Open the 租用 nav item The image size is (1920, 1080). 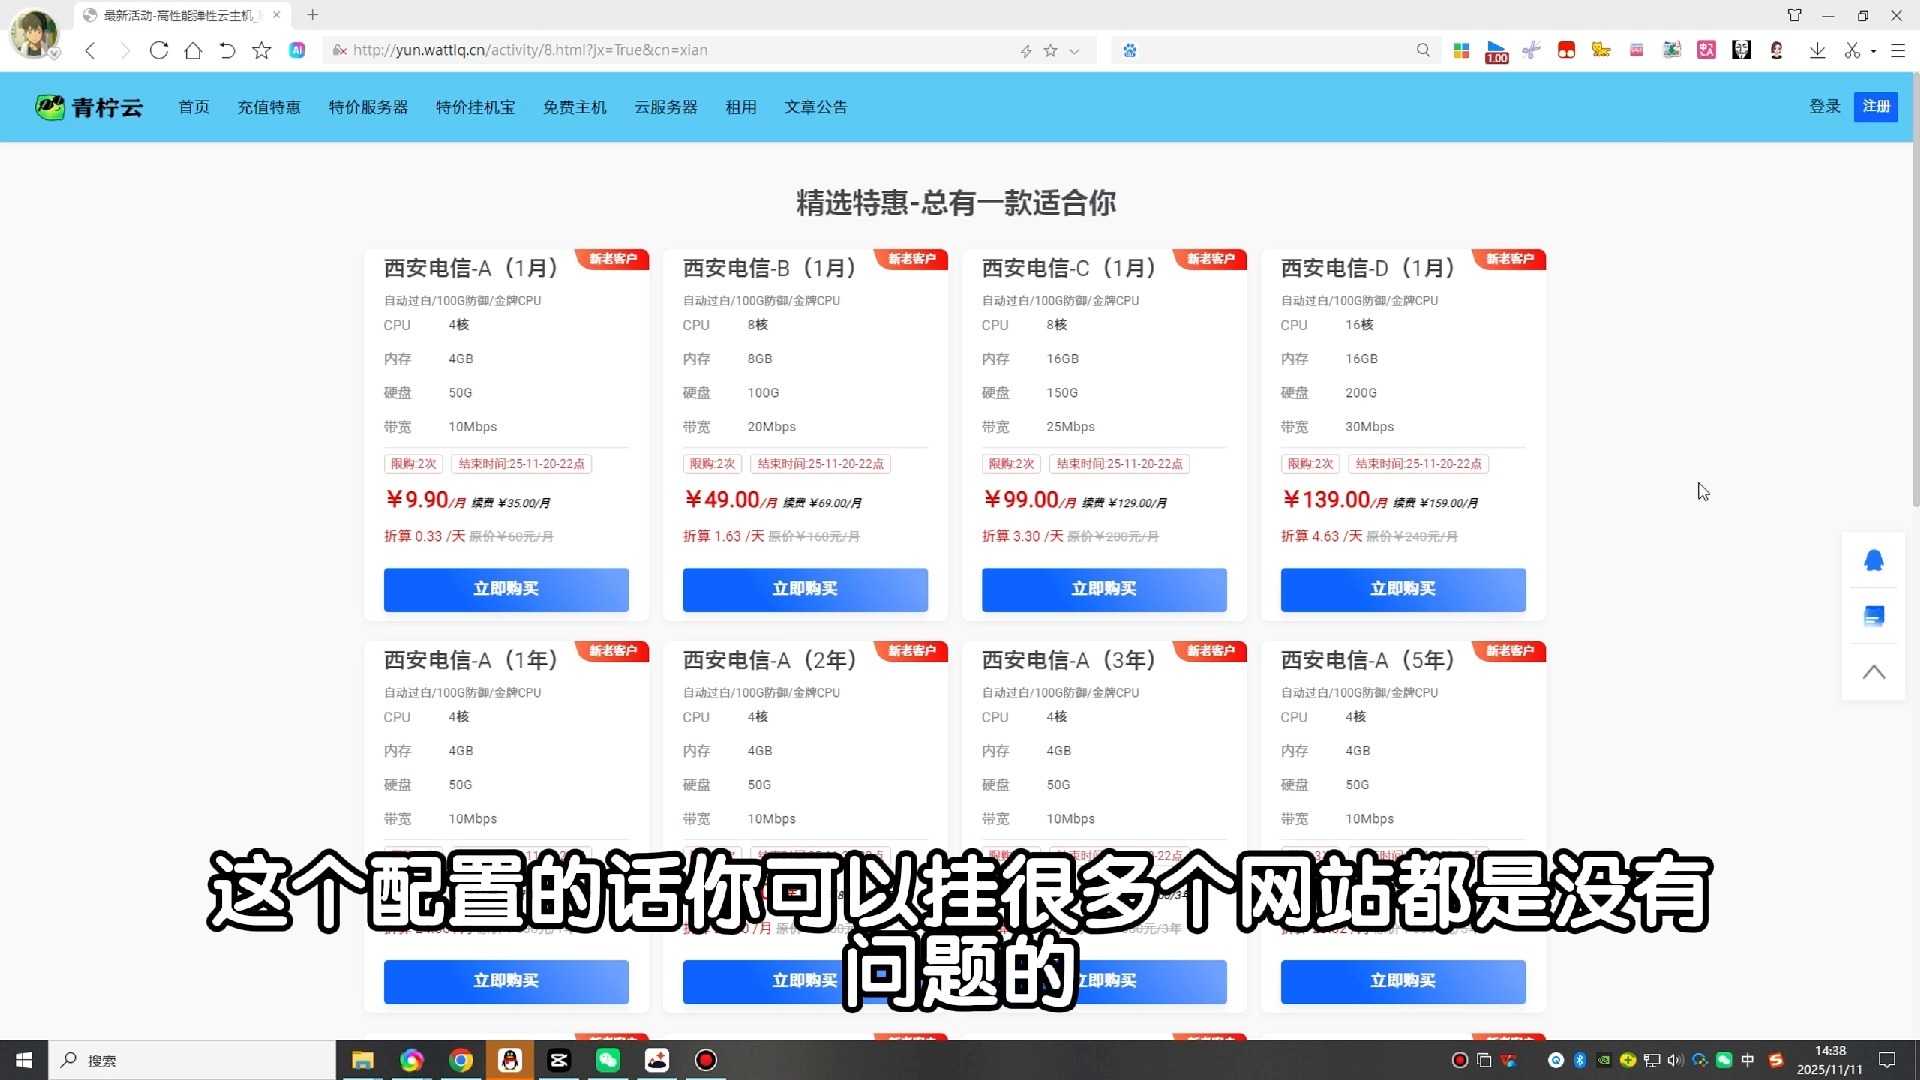741,107
